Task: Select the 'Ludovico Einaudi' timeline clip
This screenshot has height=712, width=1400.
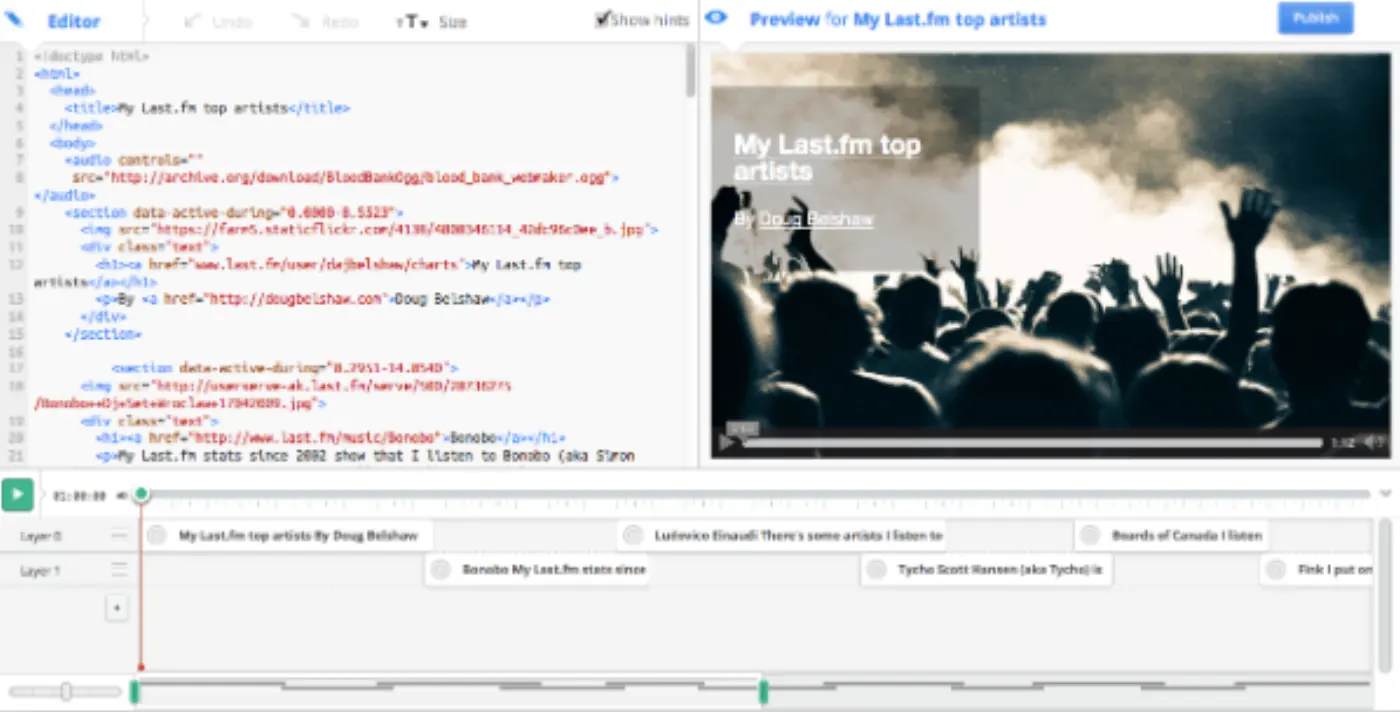Action: click(x=781, y=536)
